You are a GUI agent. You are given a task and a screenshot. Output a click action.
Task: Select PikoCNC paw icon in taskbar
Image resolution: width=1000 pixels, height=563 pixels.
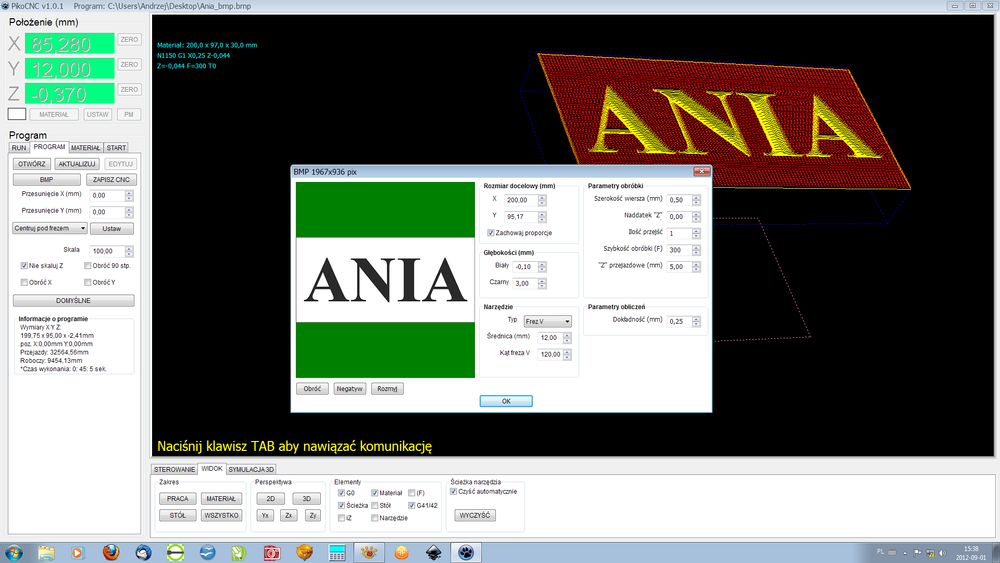click(x=466, y=552)
